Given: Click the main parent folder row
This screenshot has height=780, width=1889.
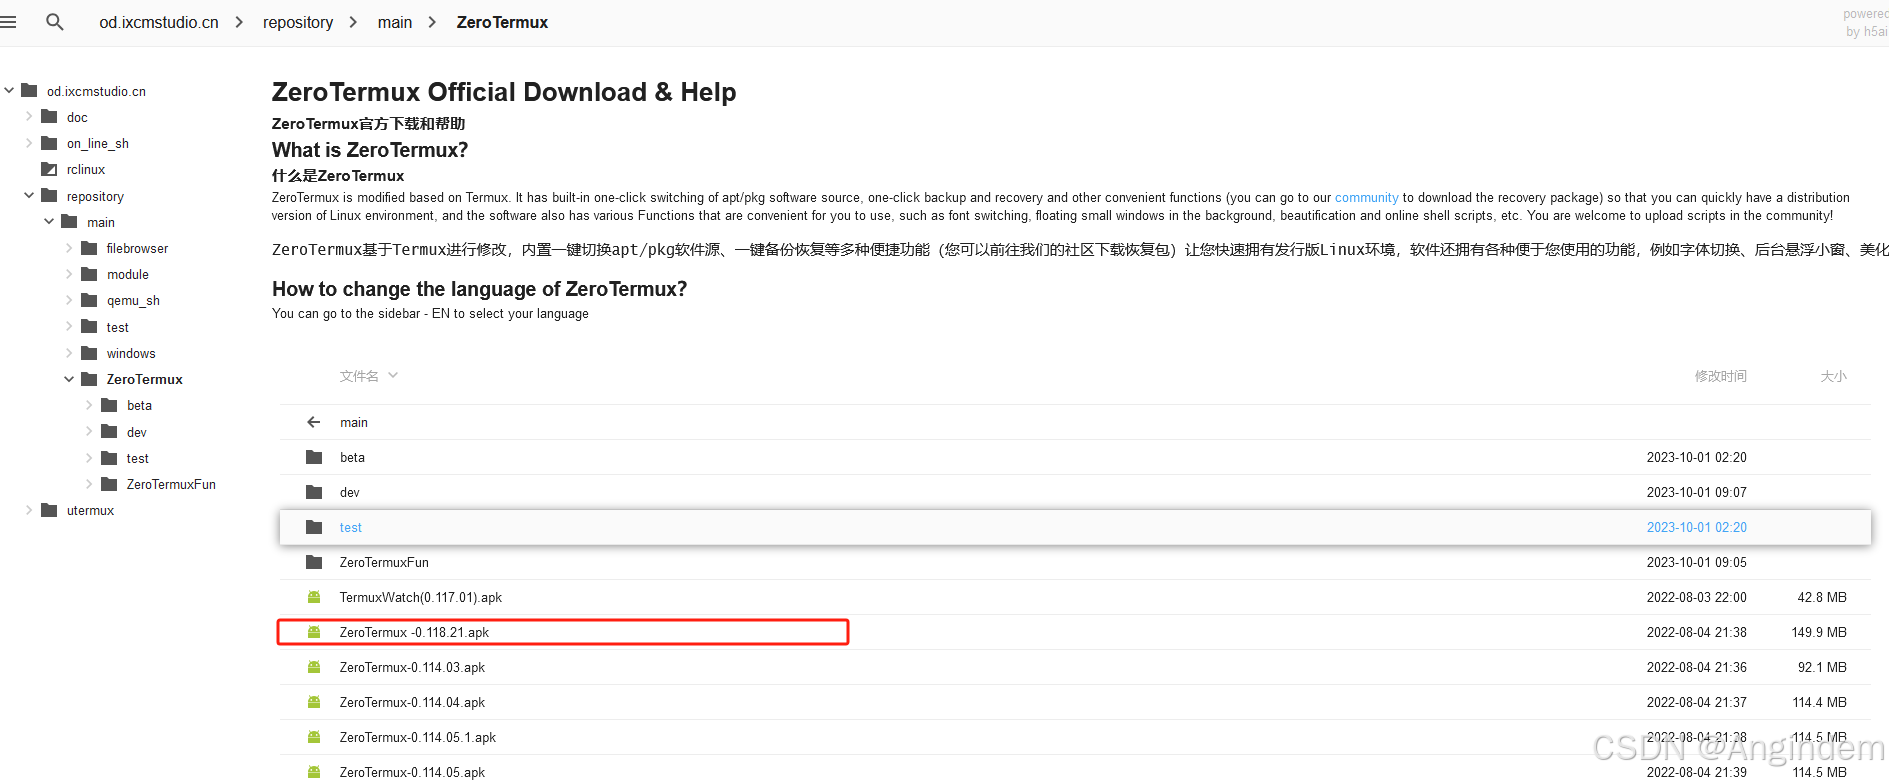Looking at the screenshot, I should (1075, 422).
